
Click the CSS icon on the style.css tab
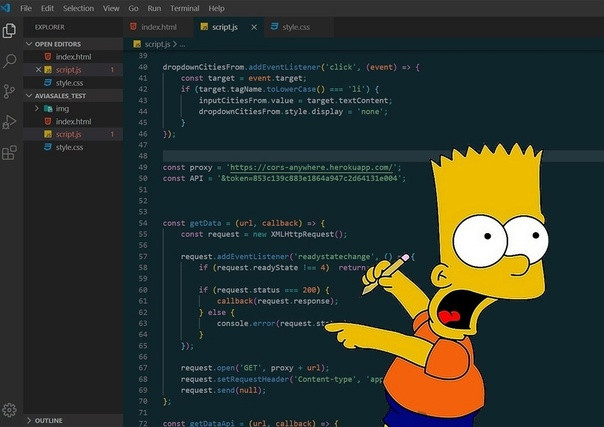pos(274,27)
